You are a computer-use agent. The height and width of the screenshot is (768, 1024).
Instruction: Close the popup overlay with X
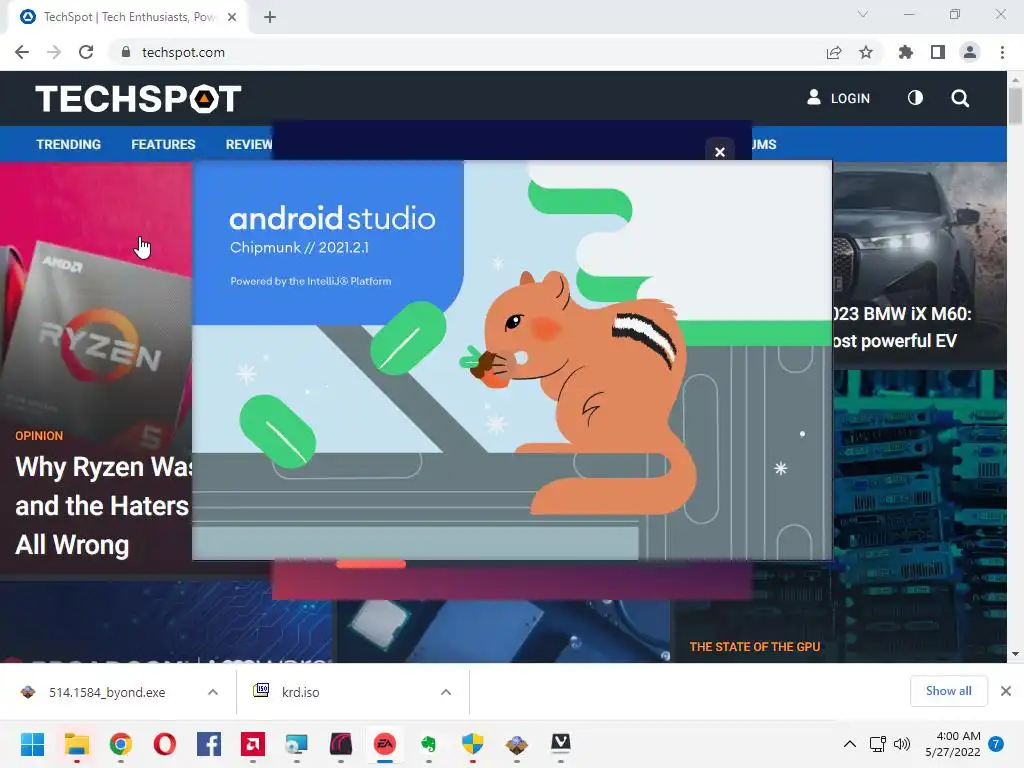(x=720, y=152)
